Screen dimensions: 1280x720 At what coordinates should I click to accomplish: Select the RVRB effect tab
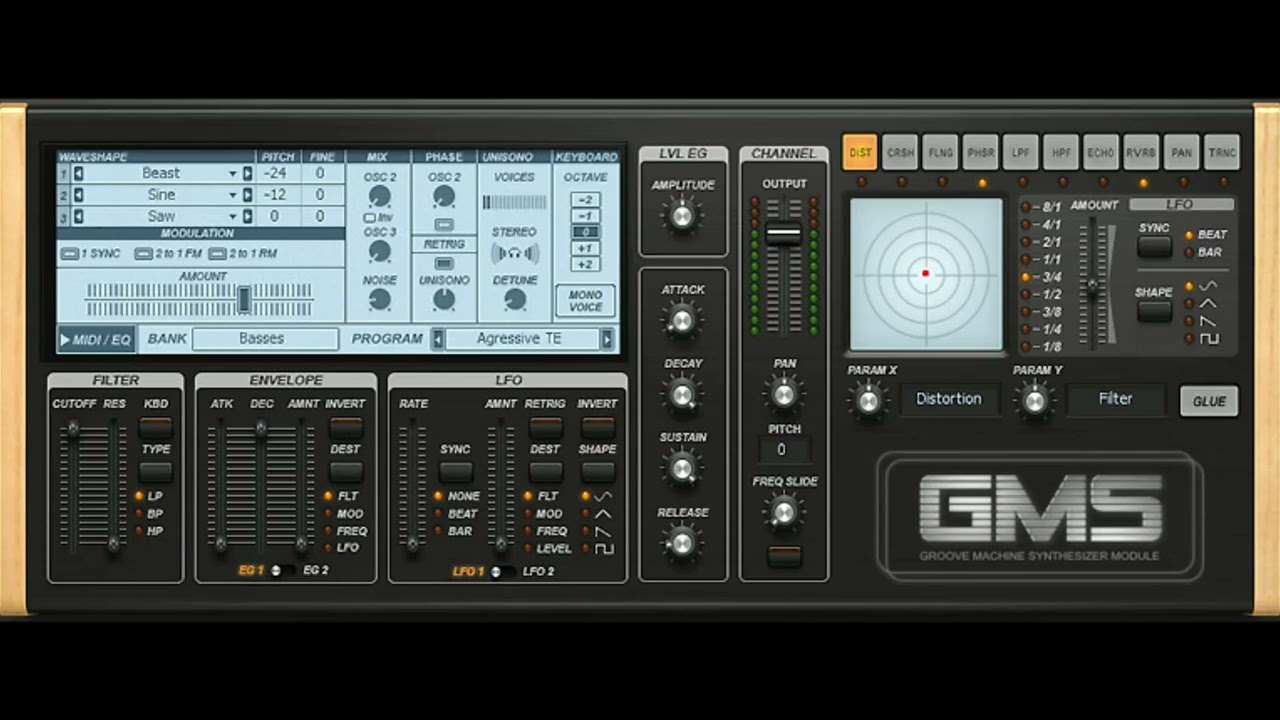1141,153
